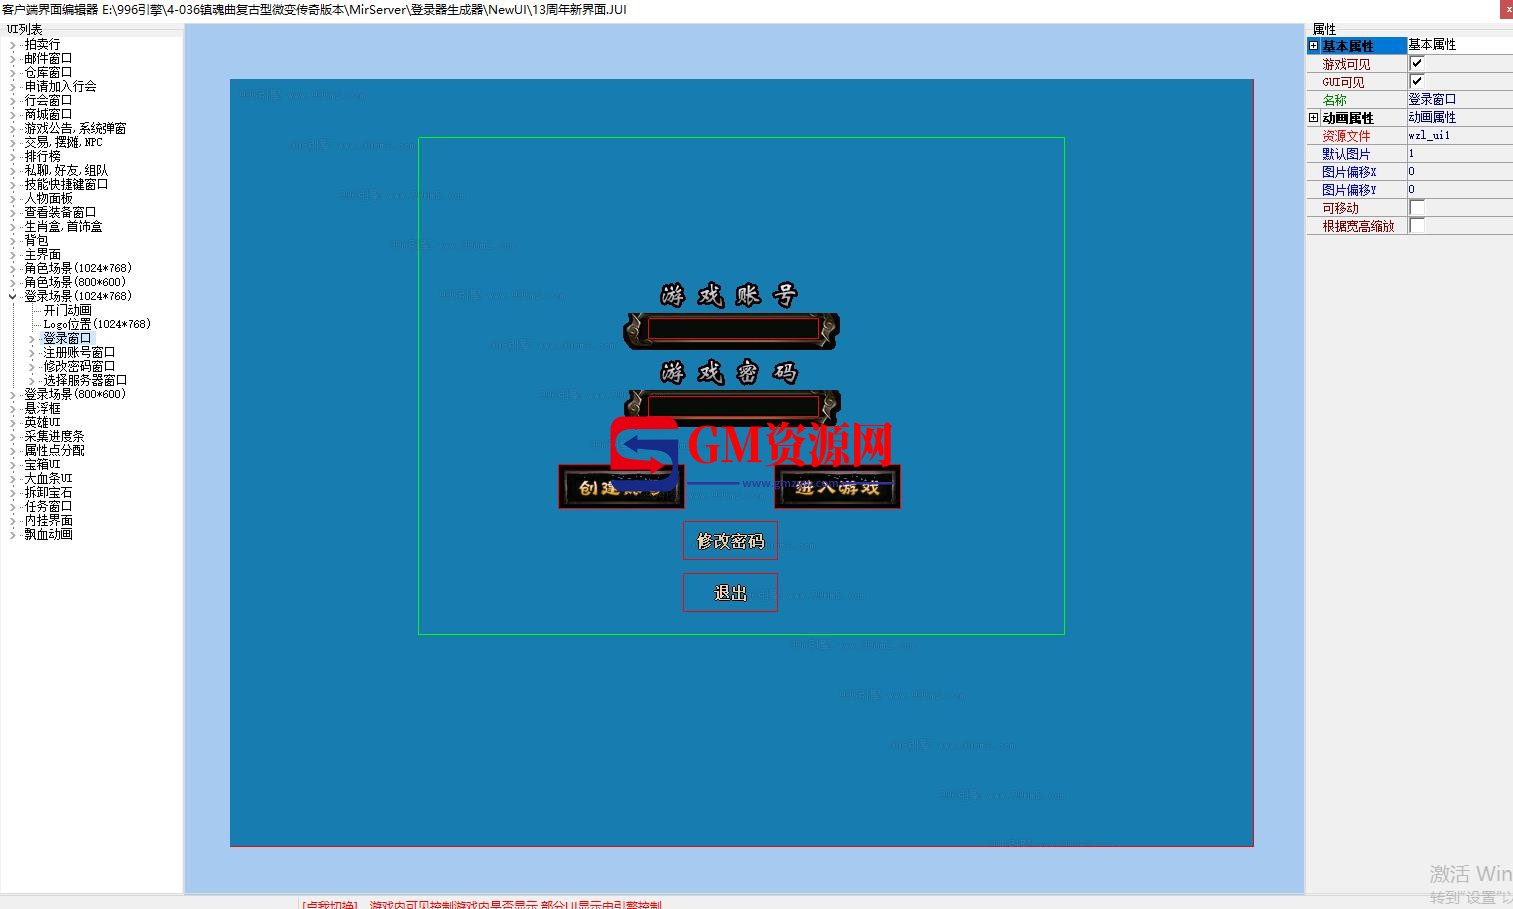Click the 进入游戏 button on canvas
Image resolution: width=1513 pixels, height=909 pixels.
click(x=837, y=486)
